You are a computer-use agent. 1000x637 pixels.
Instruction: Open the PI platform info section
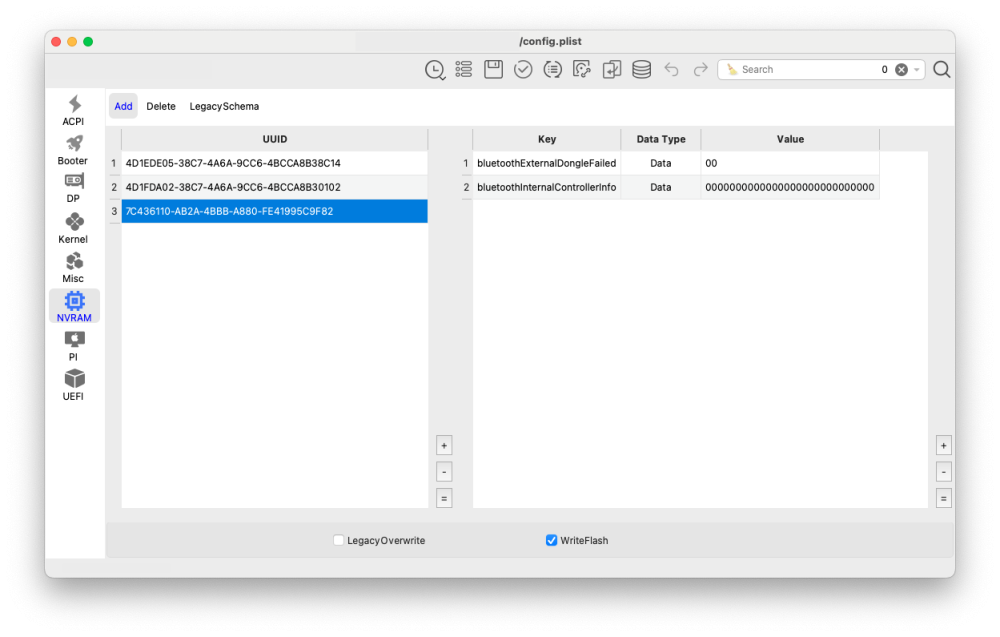pos(73,346)
